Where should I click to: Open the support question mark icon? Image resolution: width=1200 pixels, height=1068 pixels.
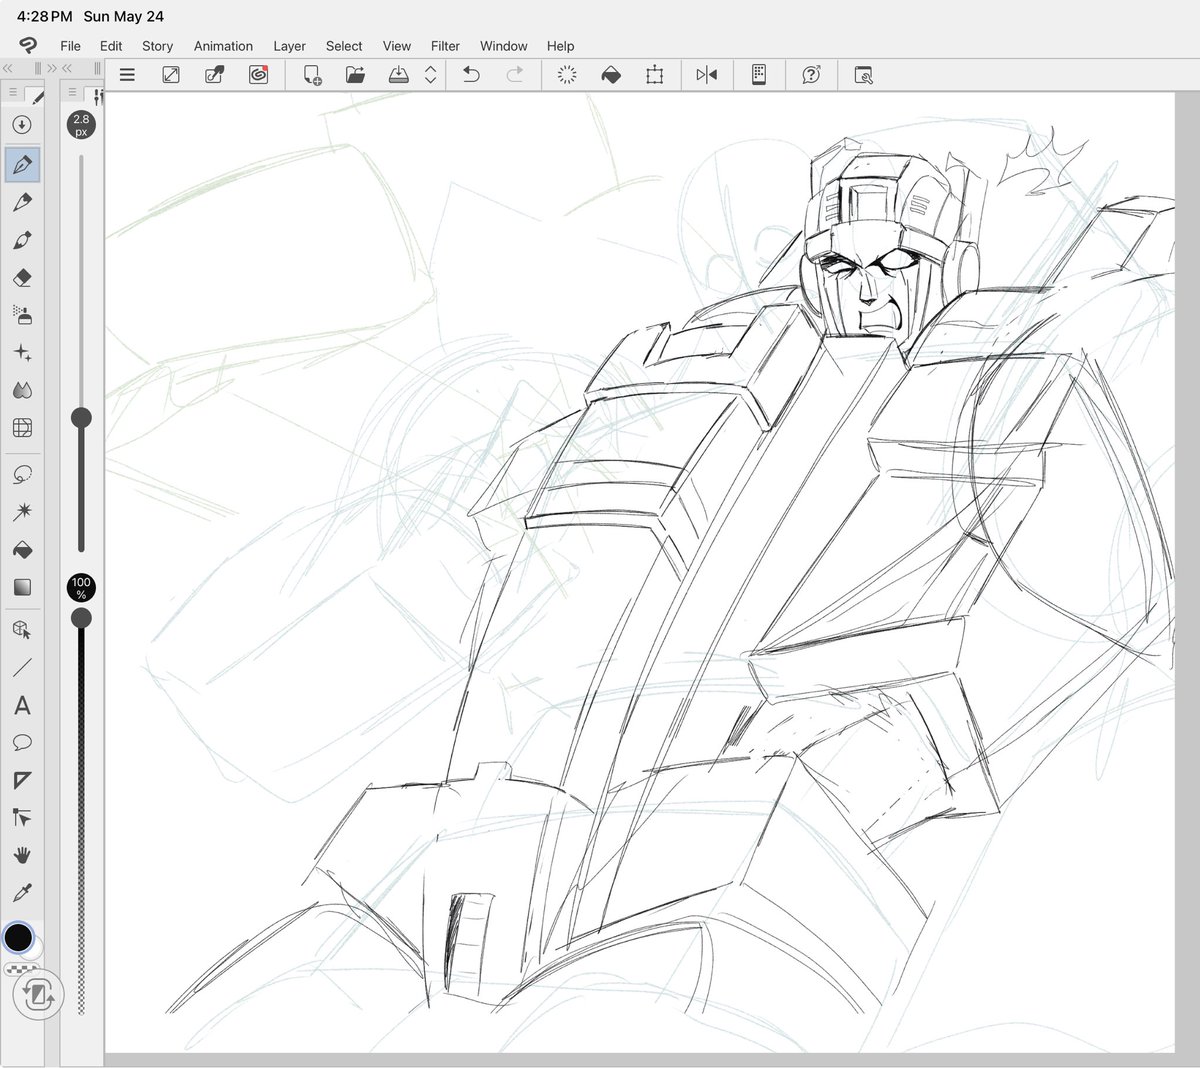click(x=811, y=75)
